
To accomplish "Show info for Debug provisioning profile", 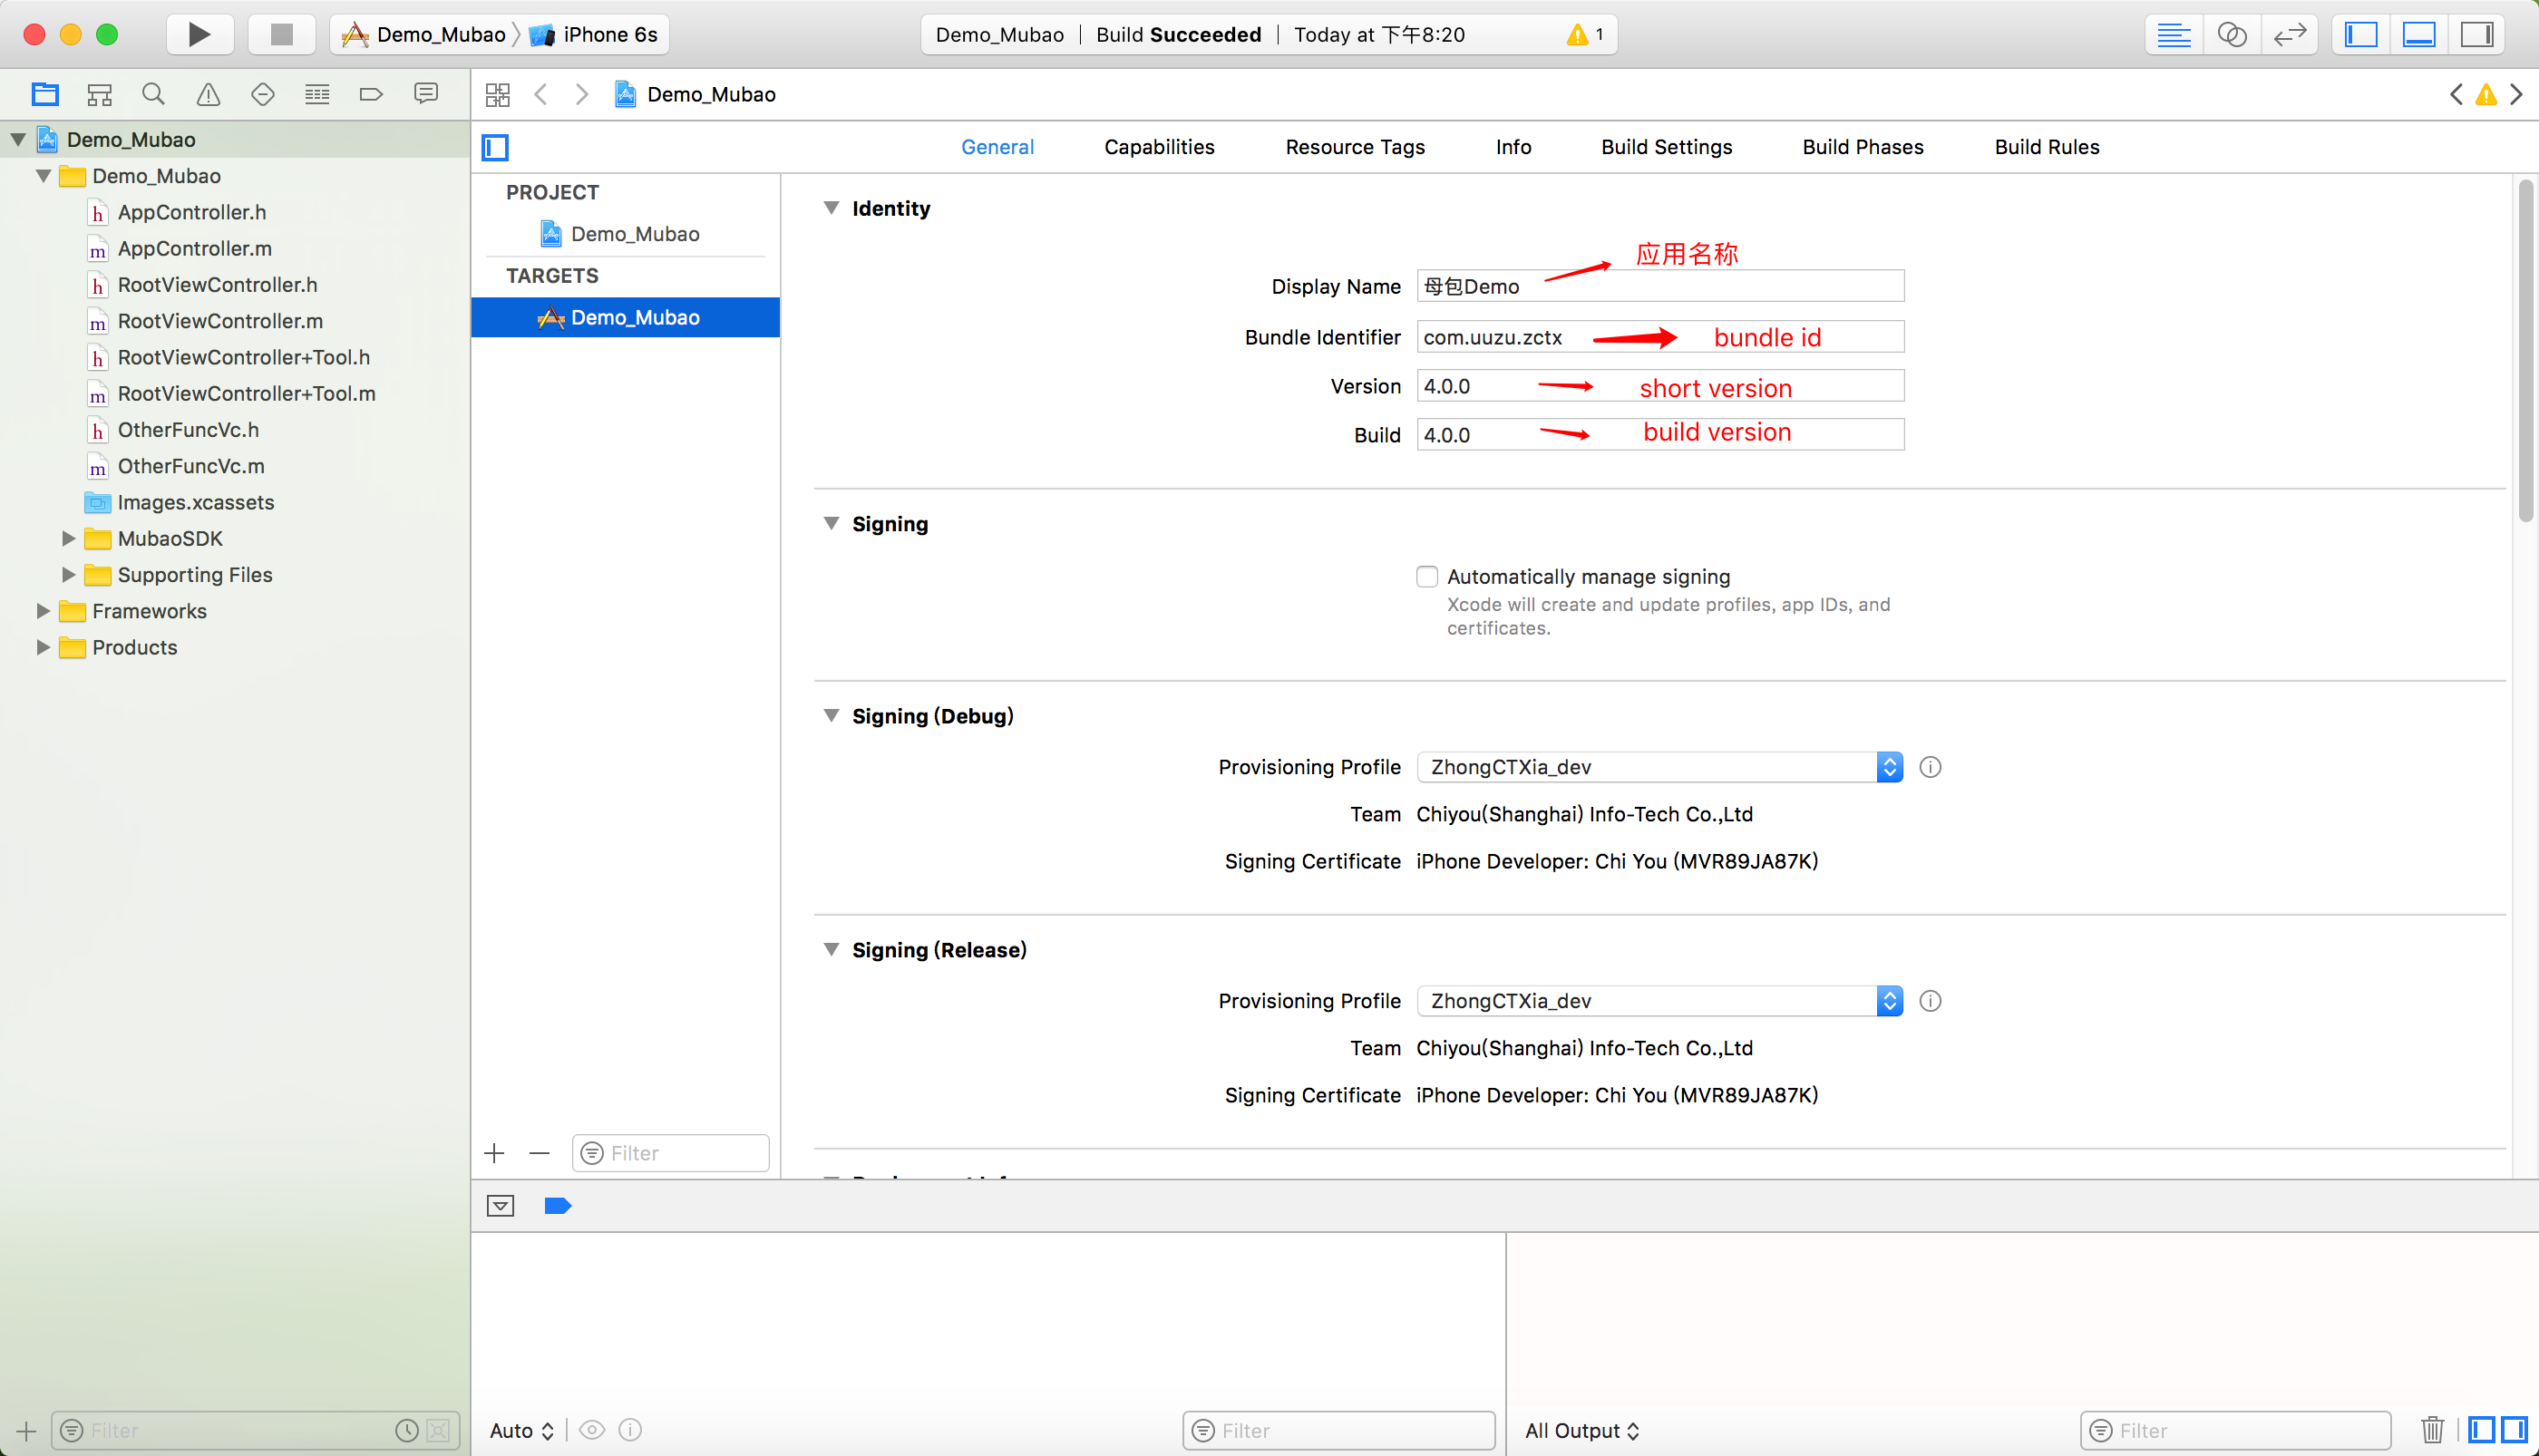I will tap(1930, 767).
